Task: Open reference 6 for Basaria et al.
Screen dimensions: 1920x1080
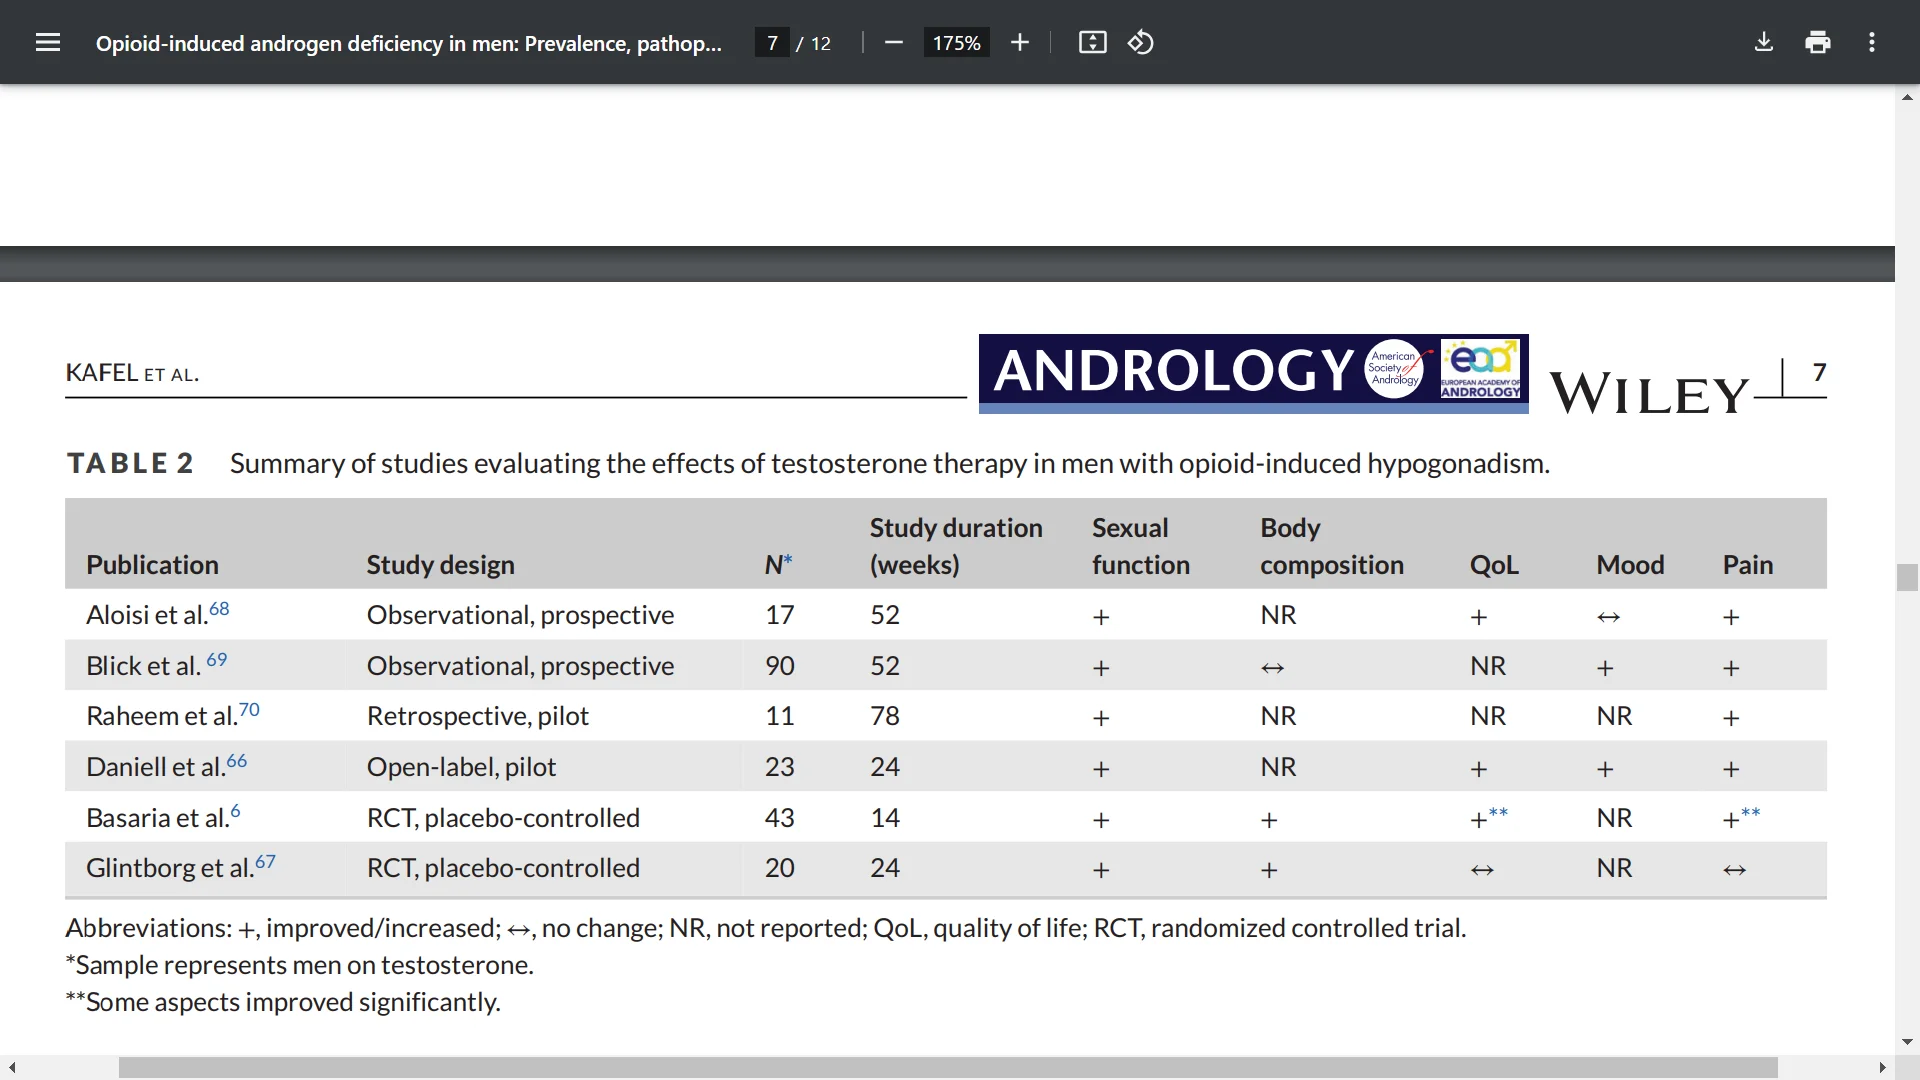Action: point(235,811)
